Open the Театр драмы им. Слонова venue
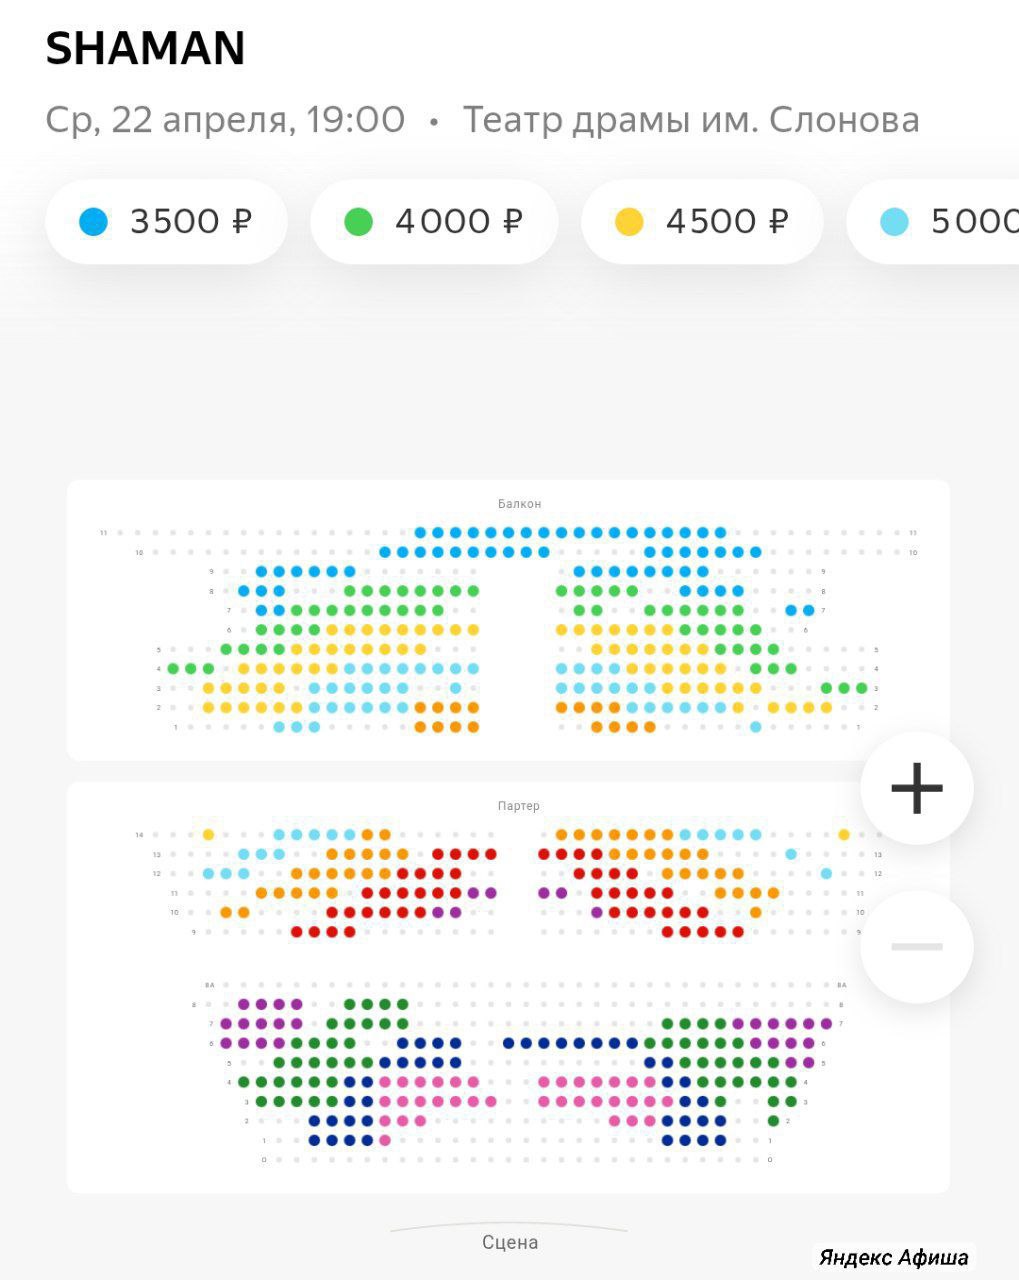The height and width of the screenshot is (1280, 1019). pyautogui.click(x=690, y=120)
